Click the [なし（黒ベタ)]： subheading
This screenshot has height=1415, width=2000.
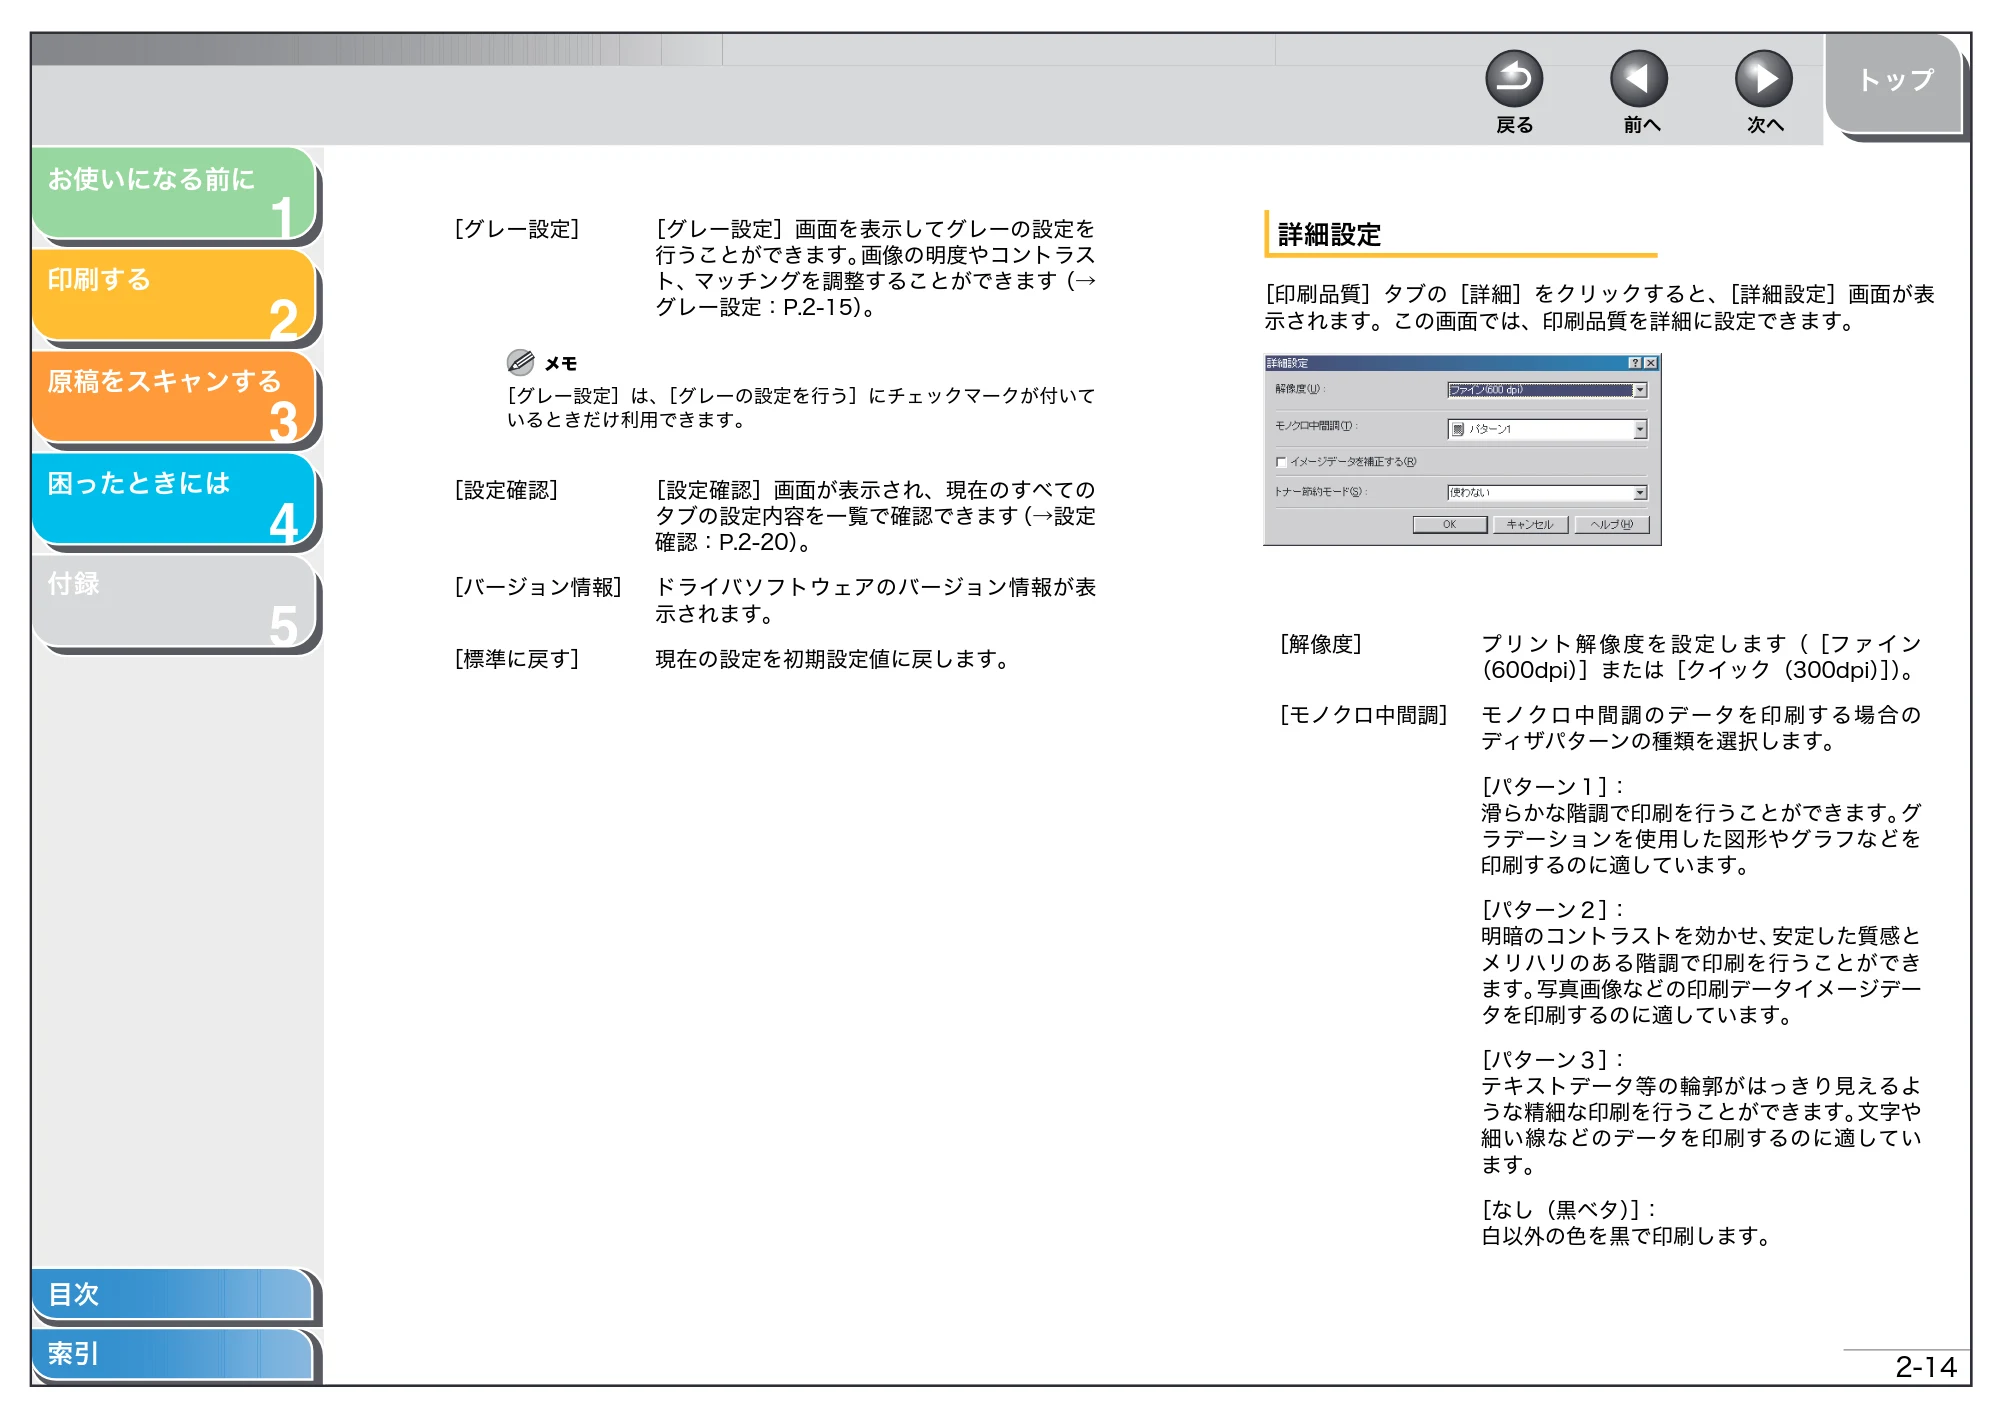click(1569, 1210)
